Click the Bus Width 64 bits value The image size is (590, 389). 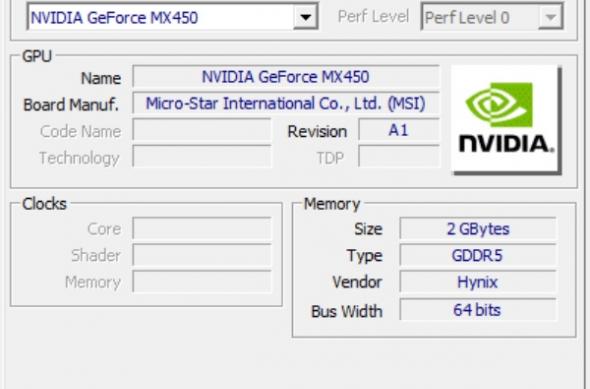click(x=478, y=310)
